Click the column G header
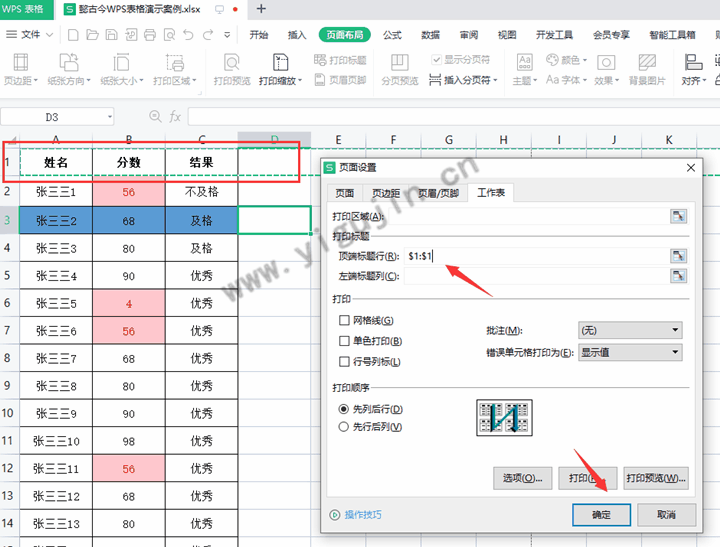 coord(449,140)
